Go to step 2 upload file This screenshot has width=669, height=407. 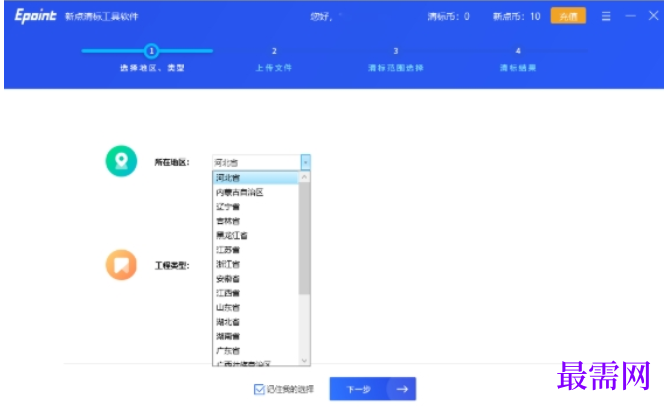tap(274, 60)
